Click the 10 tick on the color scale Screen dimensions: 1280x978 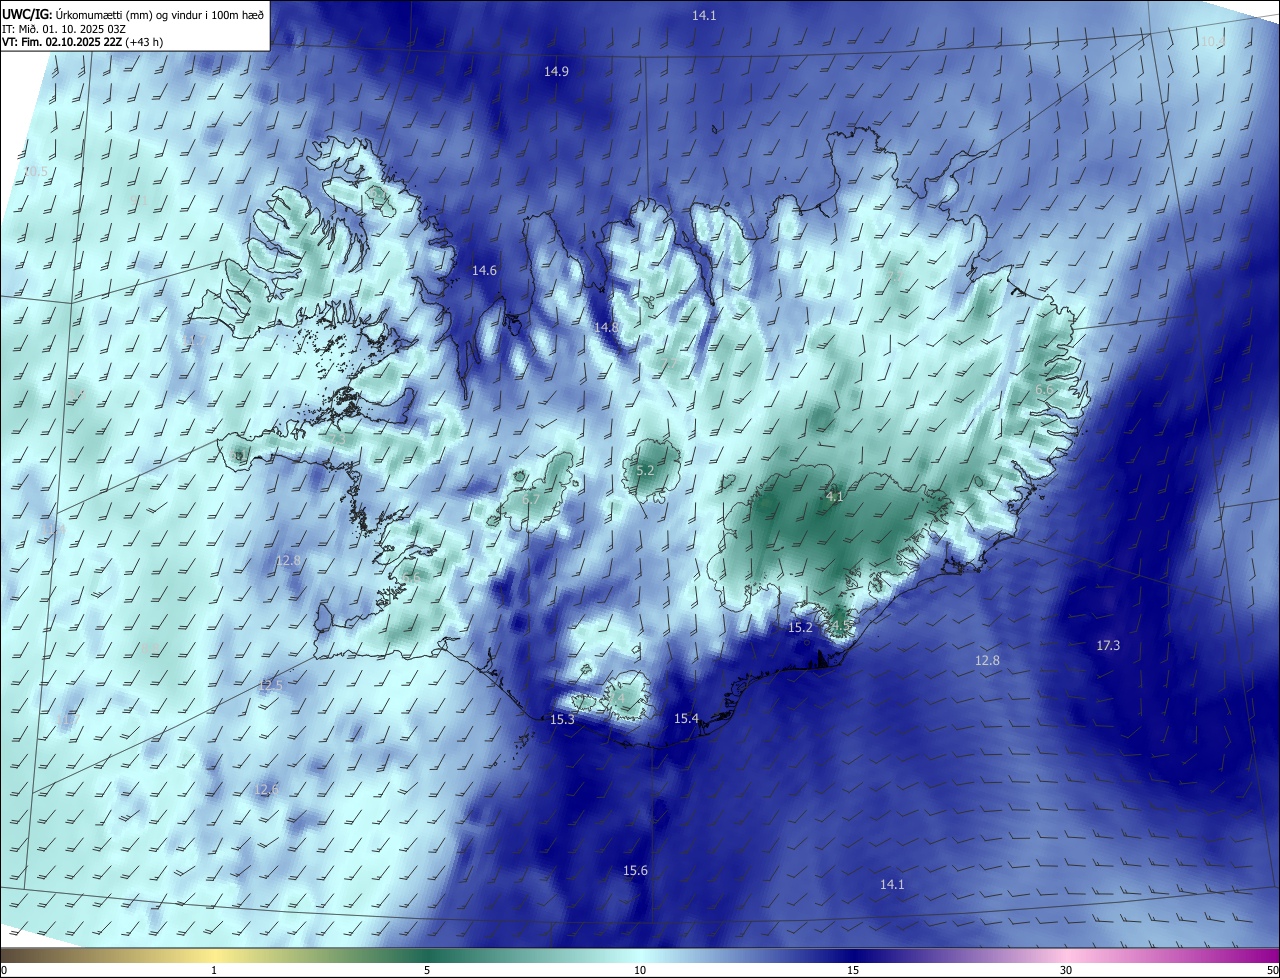tap(640, 970)
